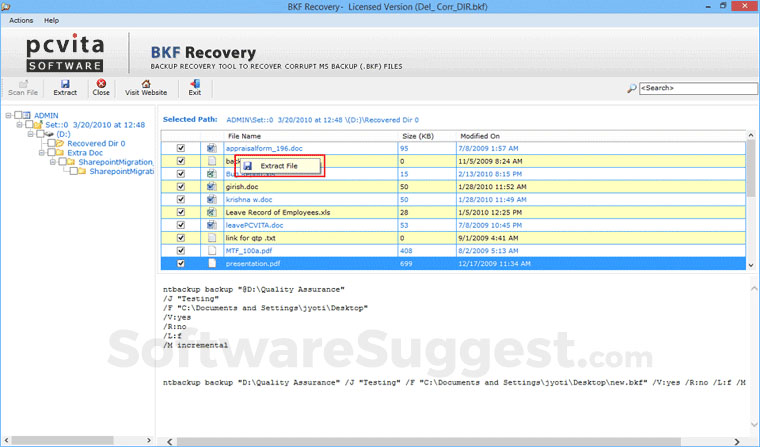Click the magnifier icon beside the search box
This screenshot has height=447, width=760.
tap(632, 89)
